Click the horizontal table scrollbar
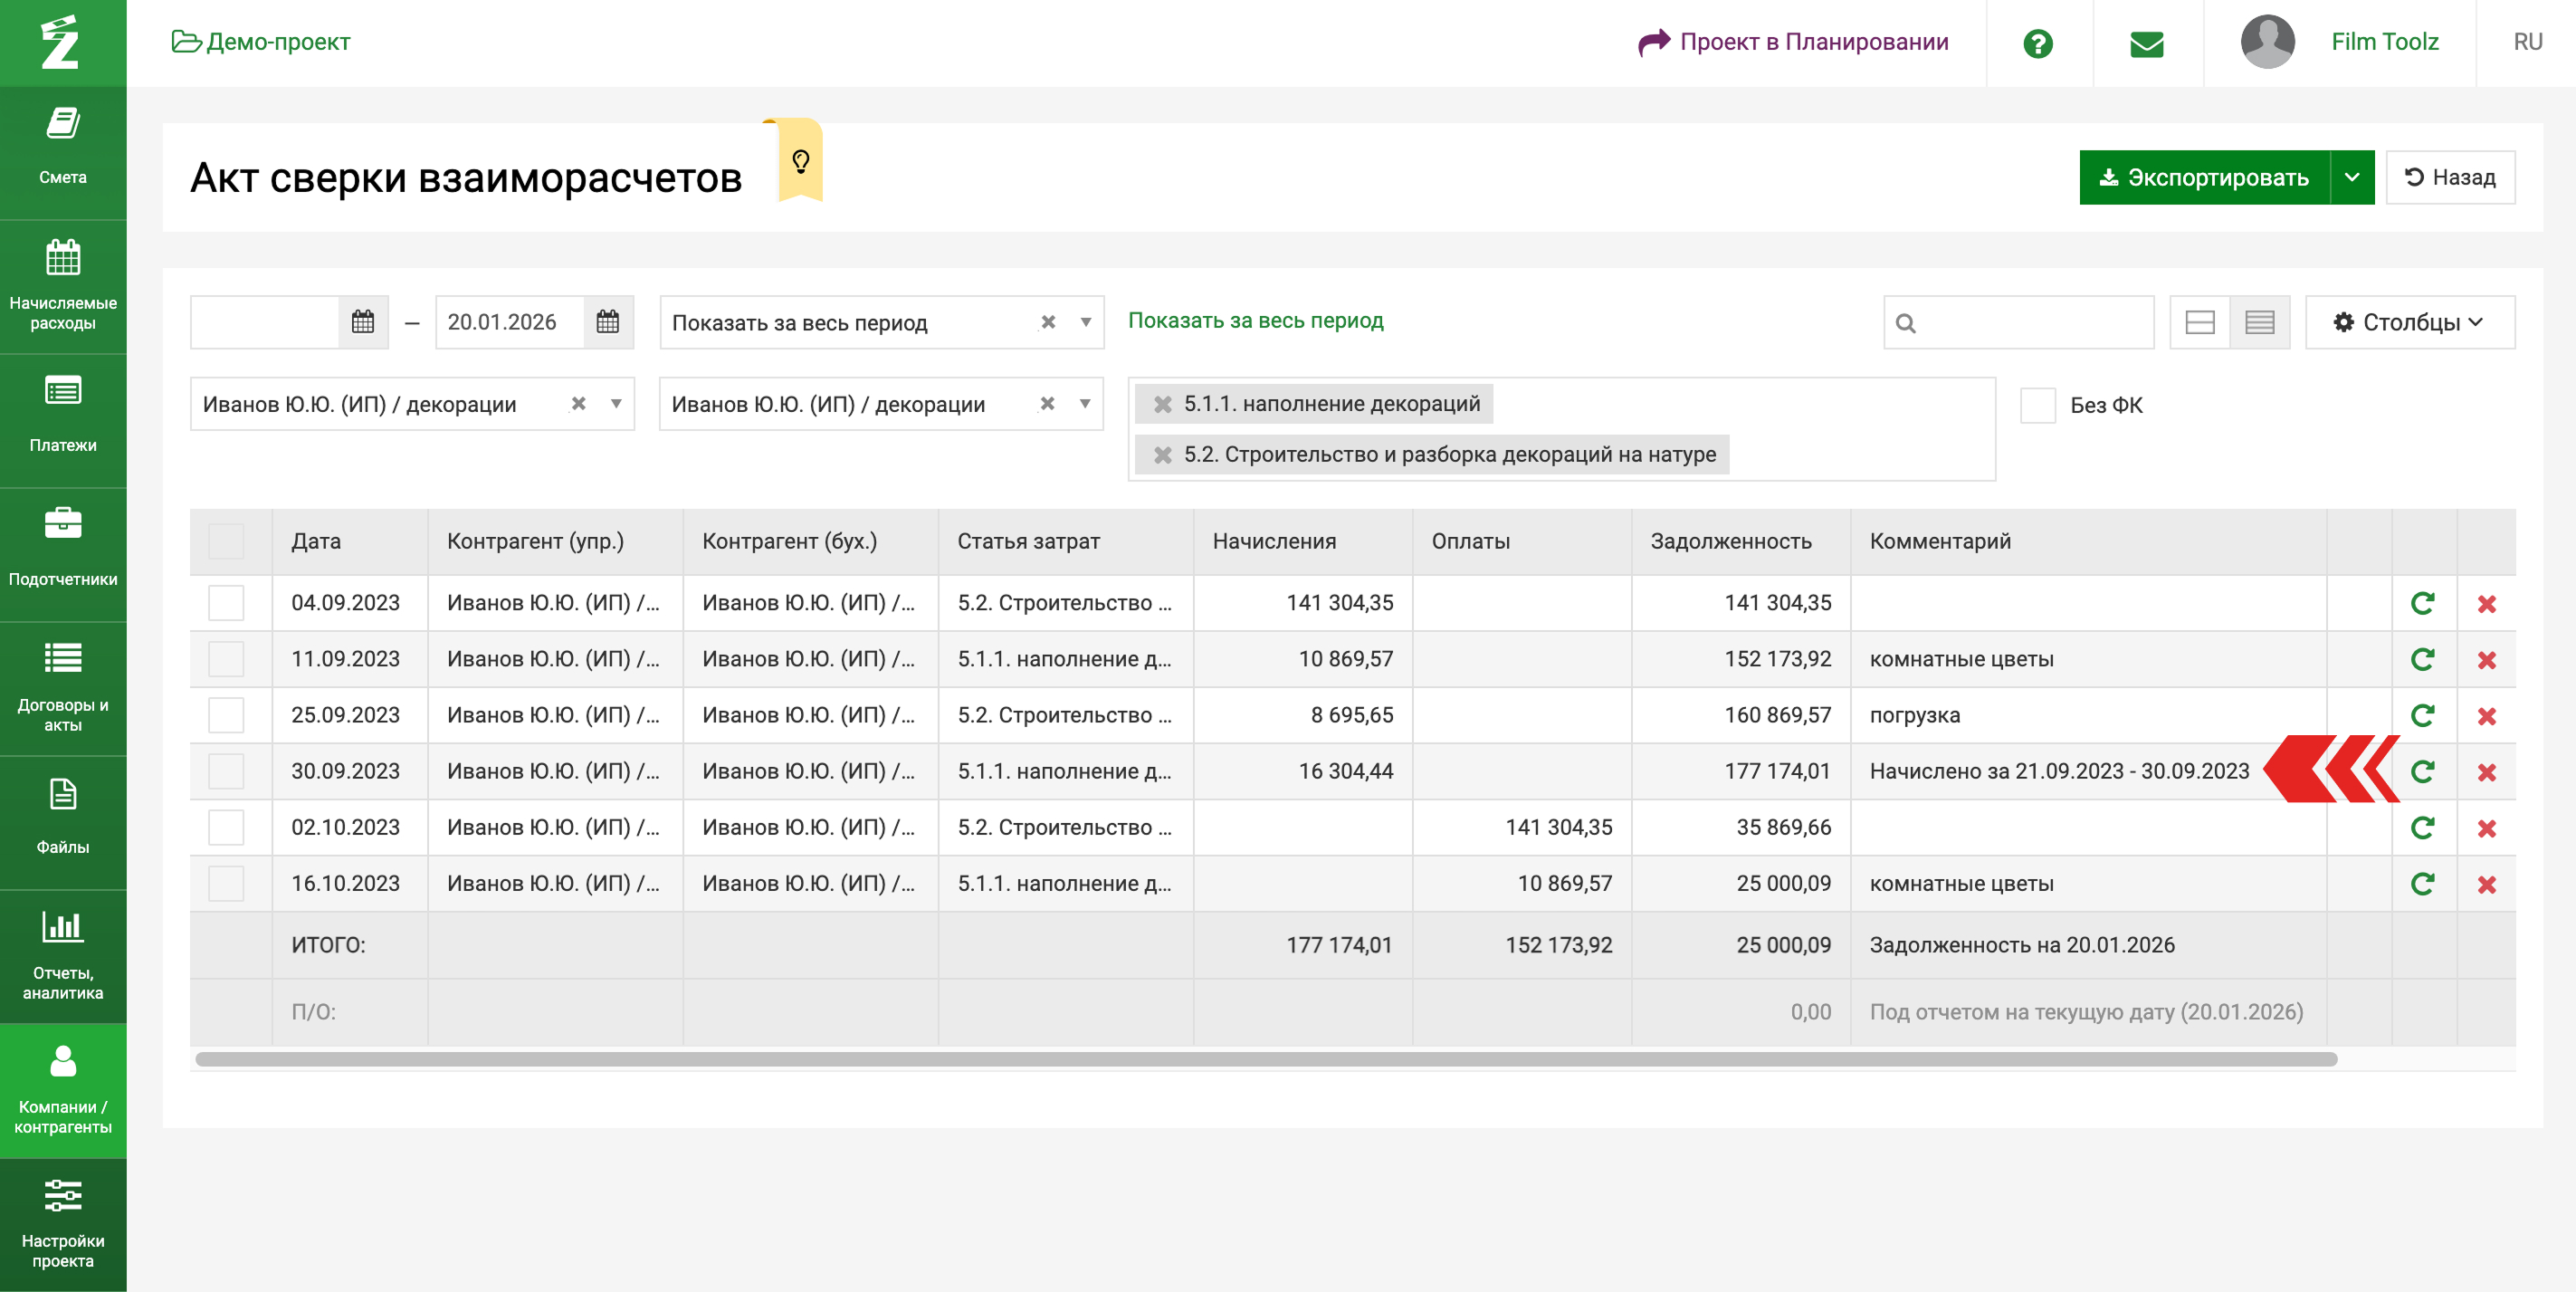Image resolution: width=2576 pixels, height=1292 pixels. click(x=1265, y=1059)
